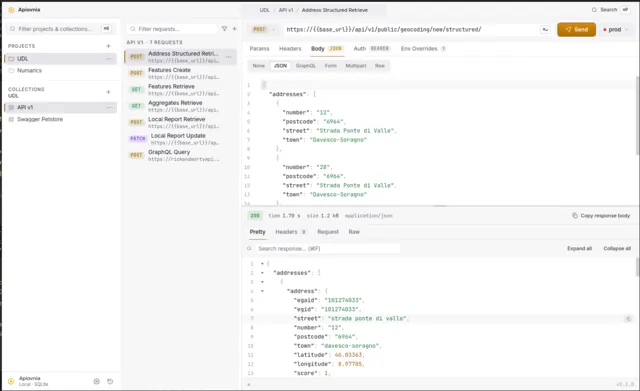Click small icon in bottom status bar
The height and width of the screenshot is (391, 640).
tap(249, 384)
